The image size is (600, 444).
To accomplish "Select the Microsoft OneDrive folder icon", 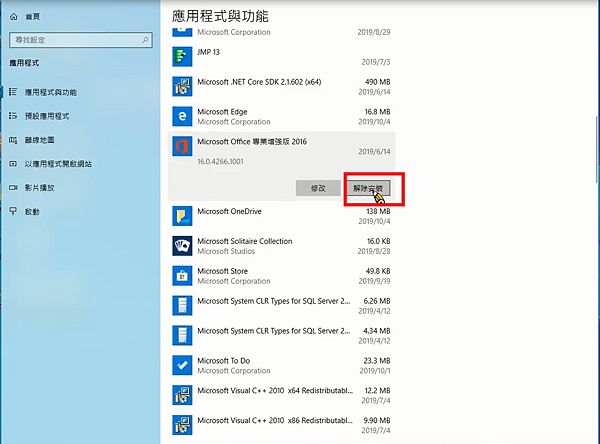I will 183,216.
